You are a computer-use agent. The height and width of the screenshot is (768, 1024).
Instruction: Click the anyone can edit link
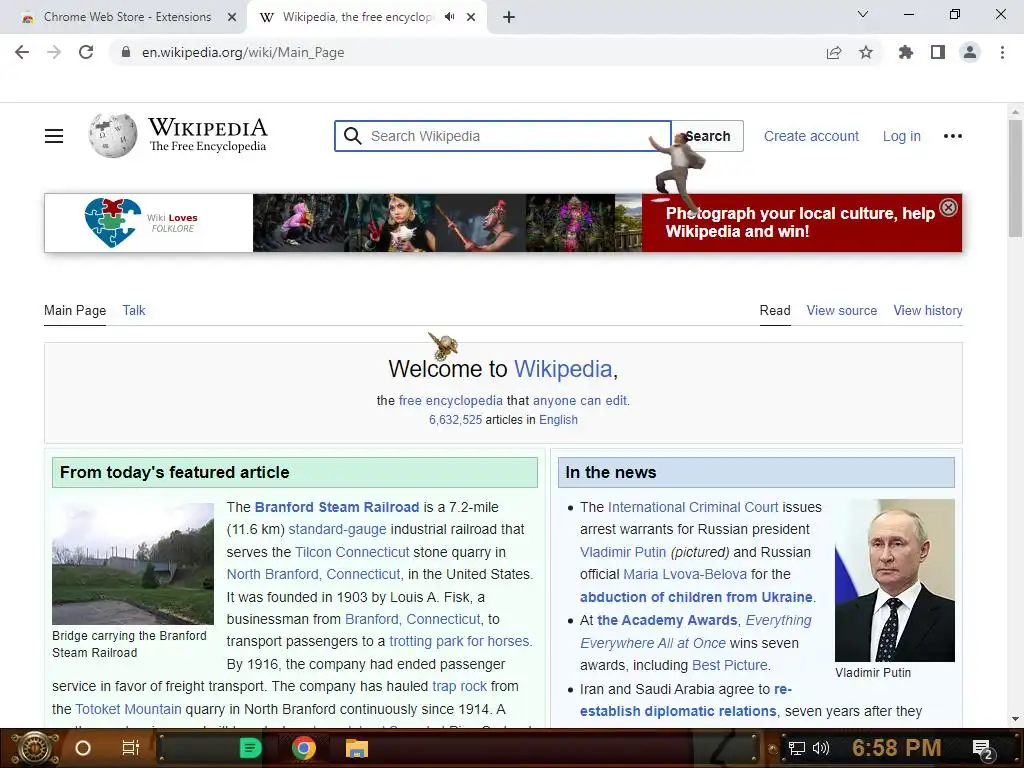point(580,400)
